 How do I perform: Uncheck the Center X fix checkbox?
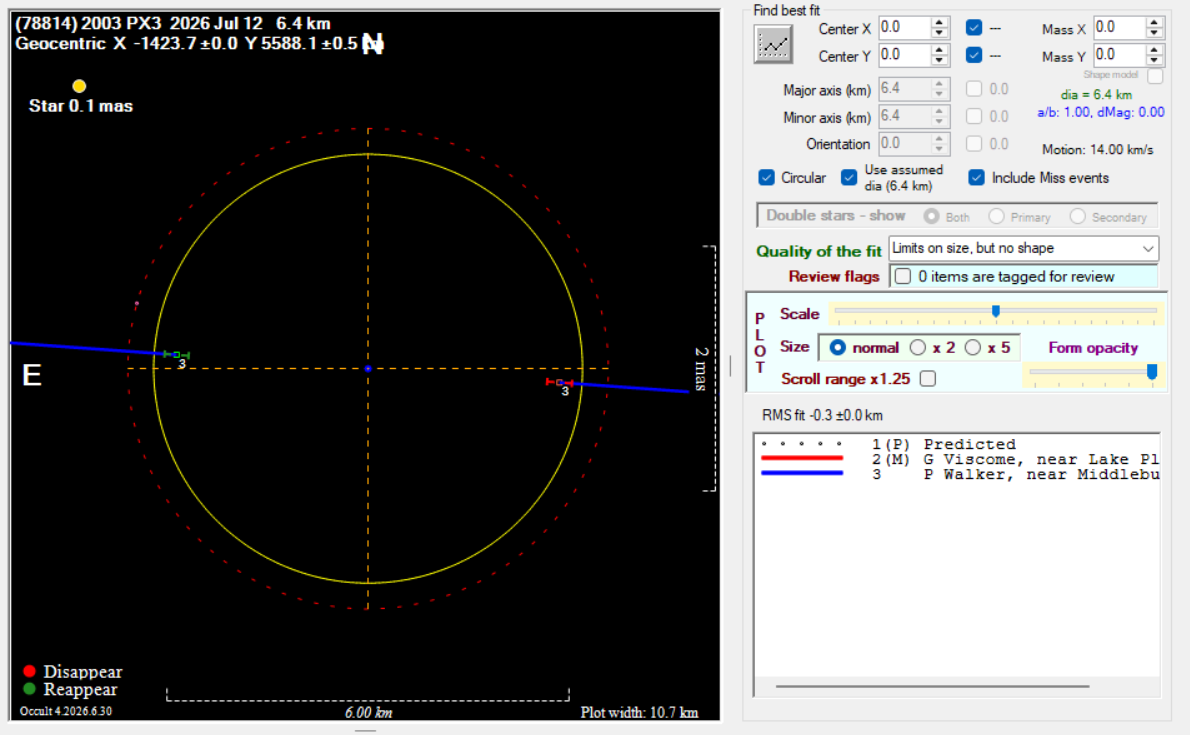(x=974, y=28)
